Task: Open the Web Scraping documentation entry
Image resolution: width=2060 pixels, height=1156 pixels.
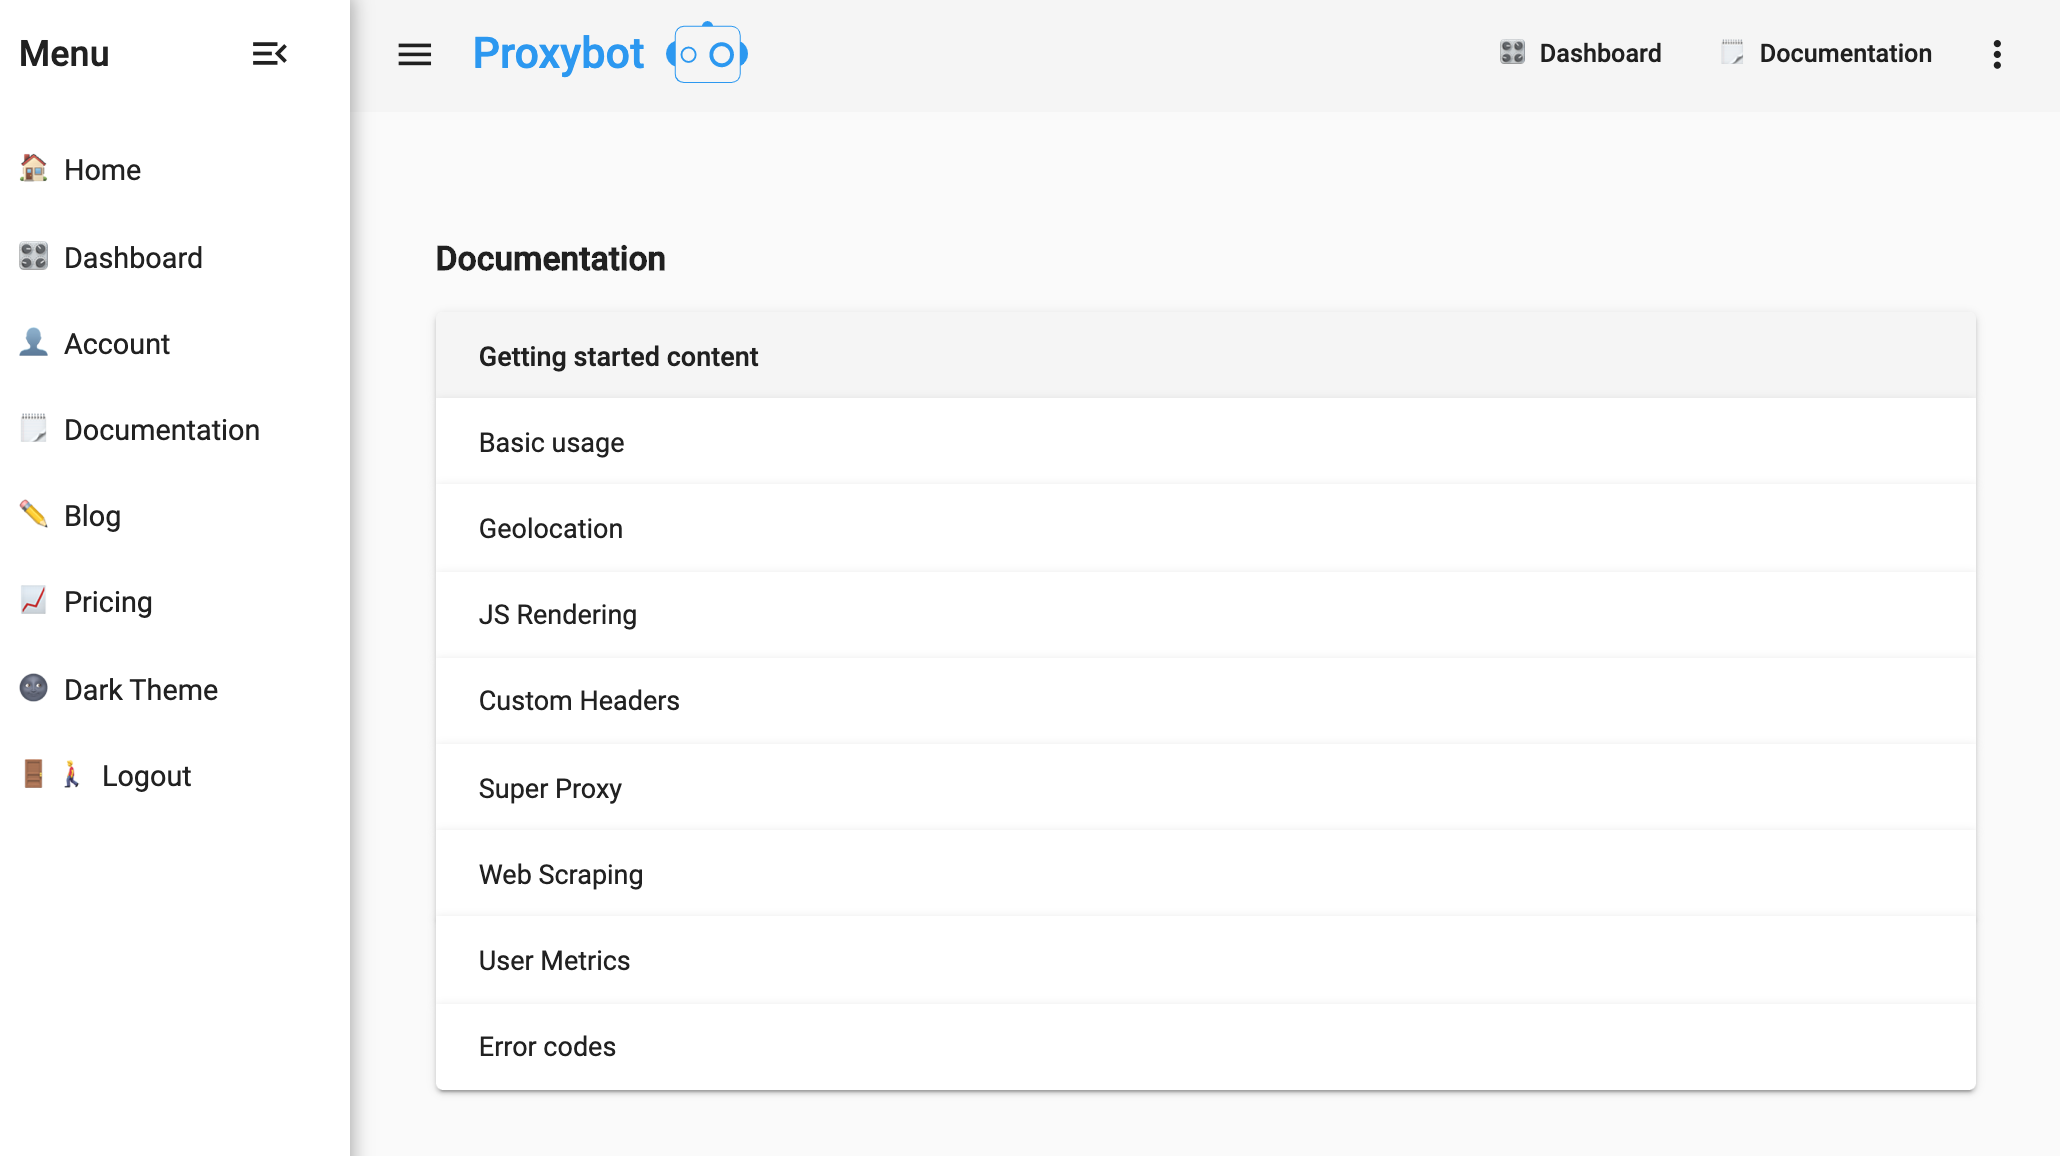Action: tap(1205, 874)
